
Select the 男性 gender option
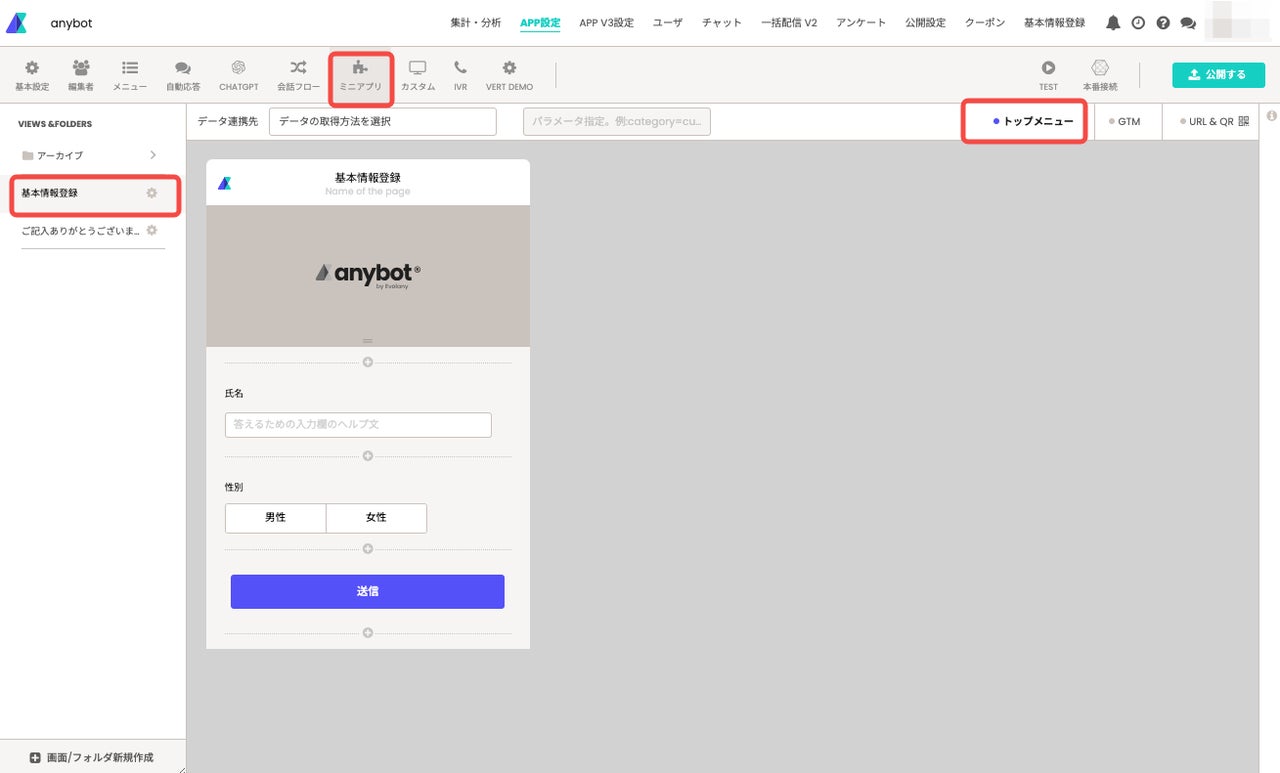pyautogui.click(x=276, y=518)
